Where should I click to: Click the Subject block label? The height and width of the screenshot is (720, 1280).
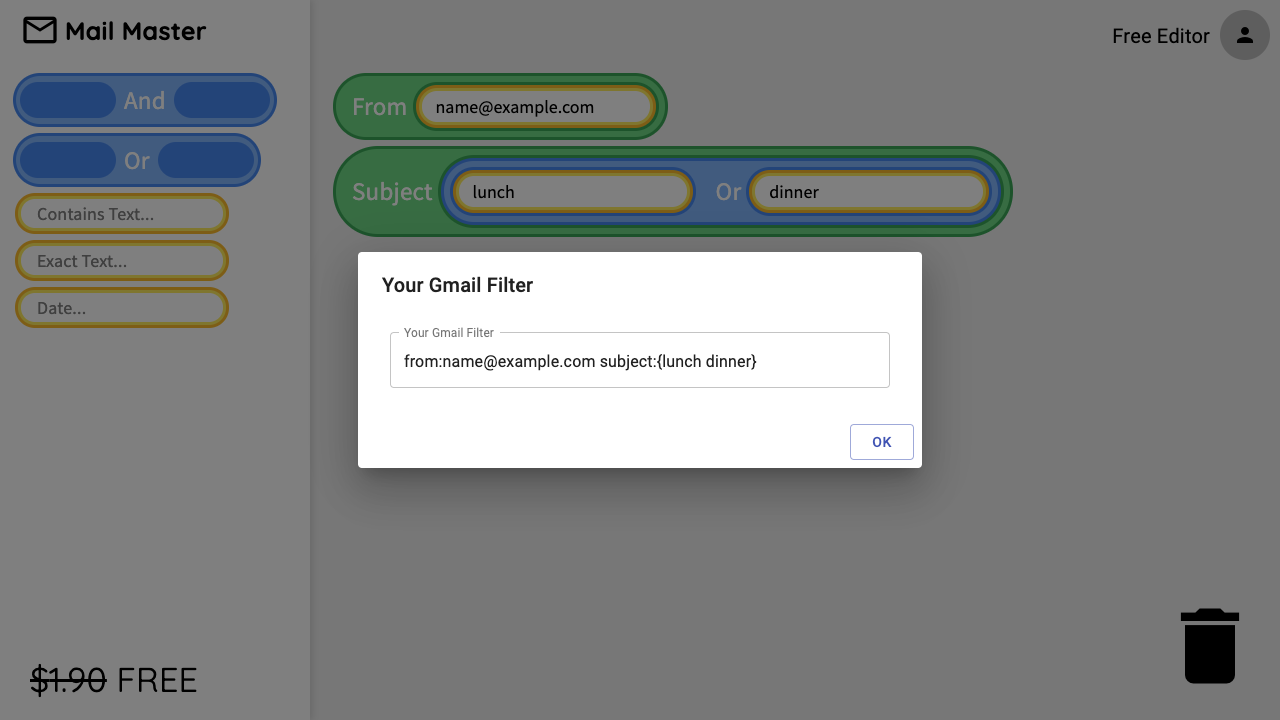[x=392, y=192]
